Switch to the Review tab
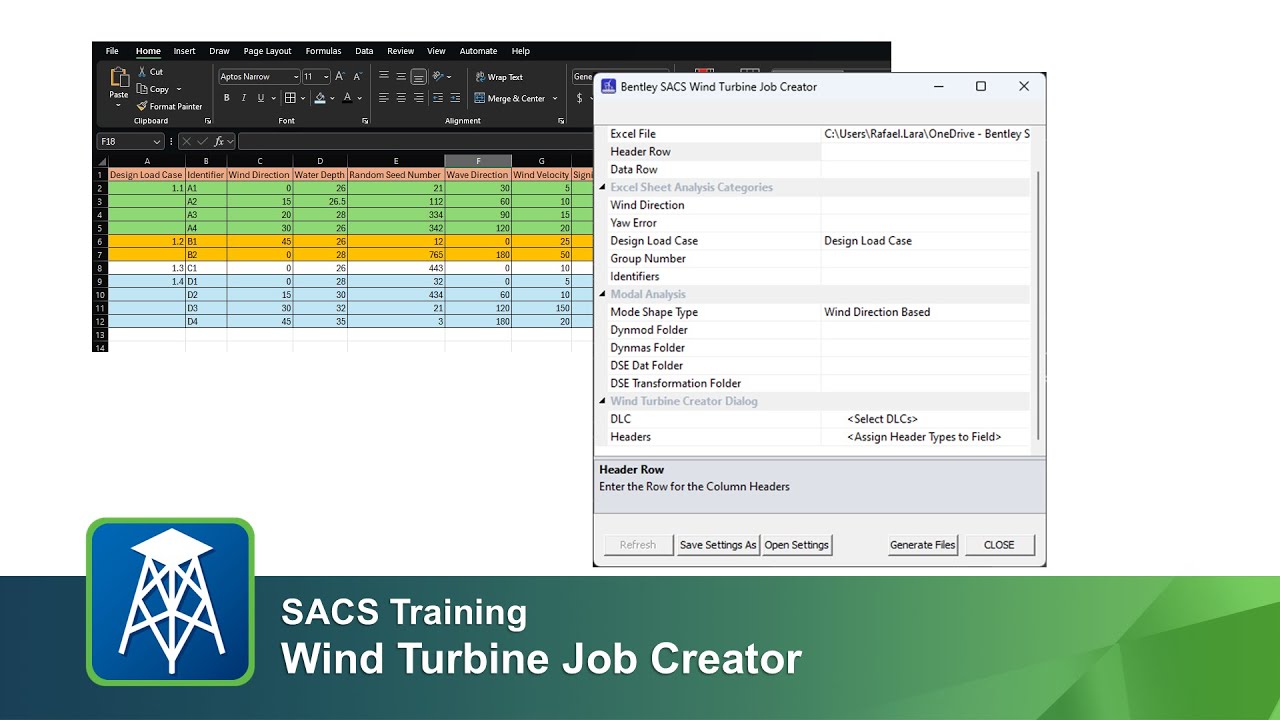This screenshot has height=720, width=1280. coord(400,51)
